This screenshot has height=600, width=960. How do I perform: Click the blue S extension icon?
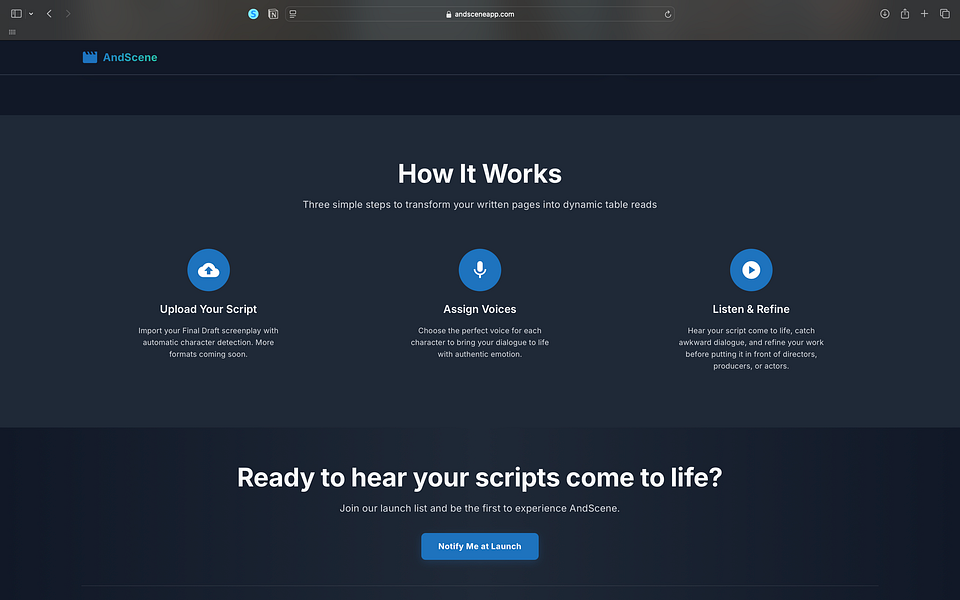(x=253, y=13)
